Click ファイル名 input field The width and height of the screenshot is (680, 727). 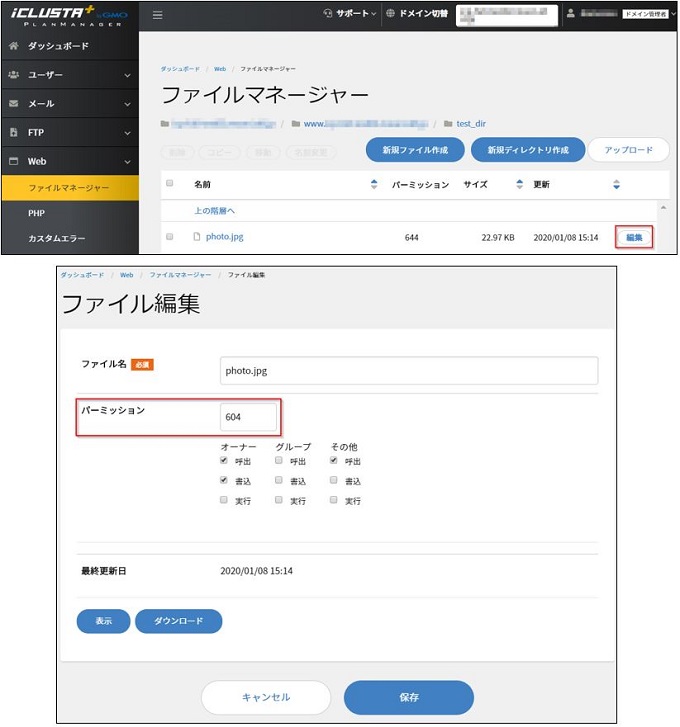coord(409,370)
